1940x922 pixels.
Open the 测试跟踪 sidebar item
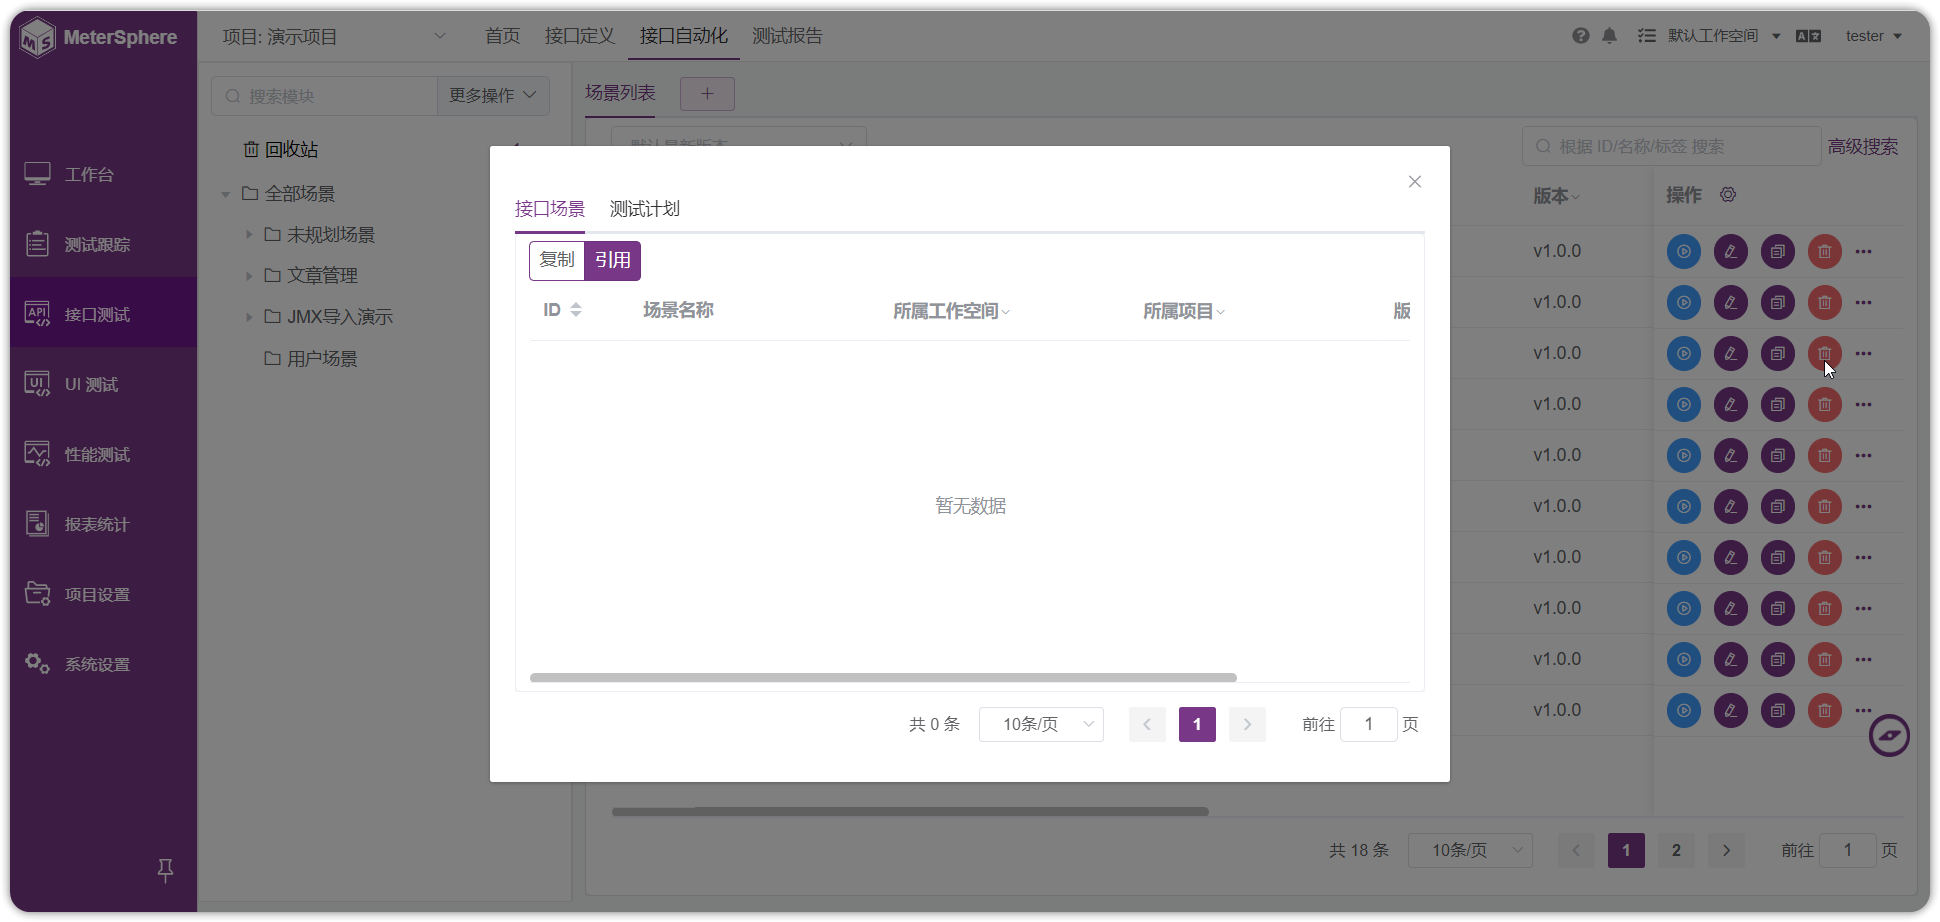tap(103, 244)
